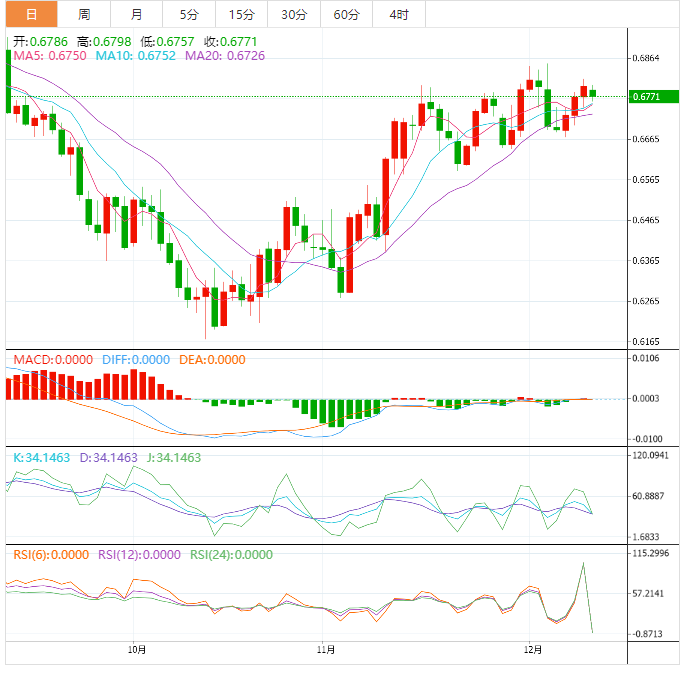Viewport: 682px width, 675px height.
Task: Click the RSI(6):0.0000 label
Action: (51, 555)
